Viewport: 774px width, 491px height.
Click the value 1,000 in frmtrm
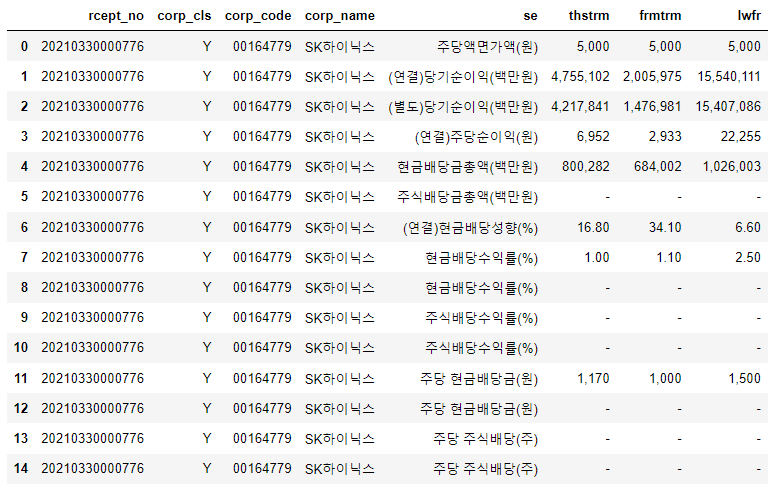(665, 378)
